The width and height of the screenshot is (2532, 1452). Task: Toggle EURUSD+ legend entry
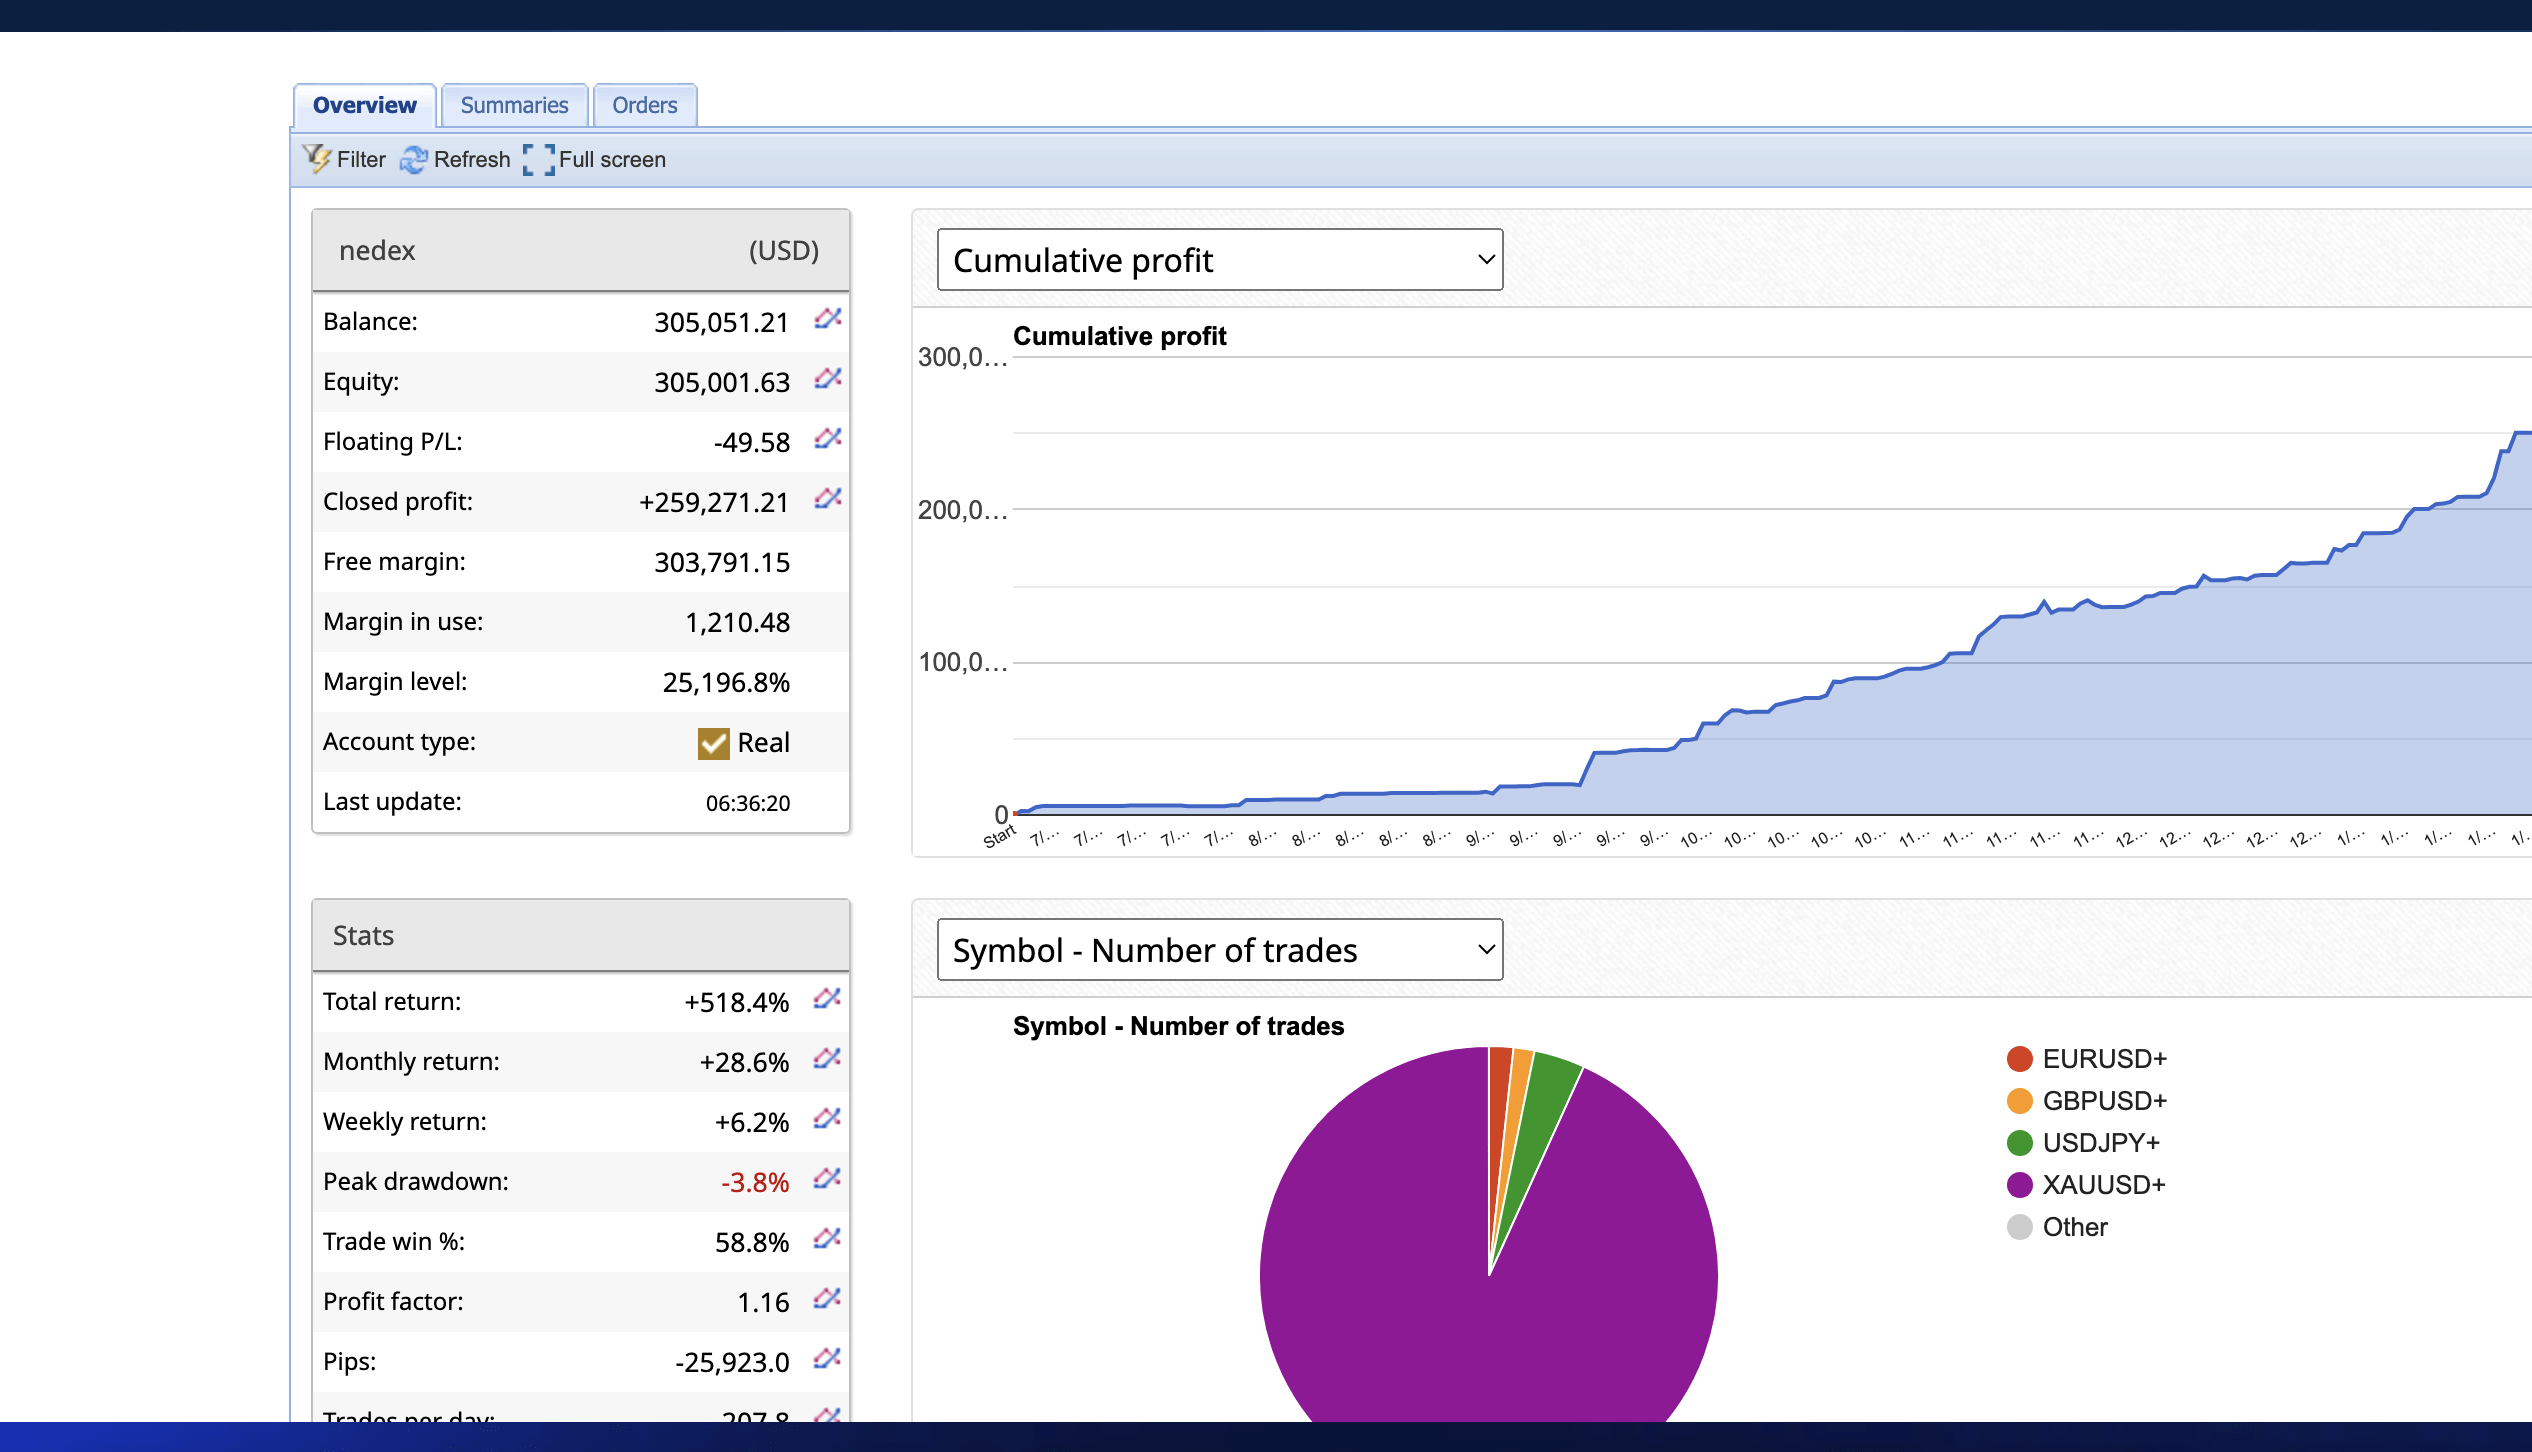point(2103,1059)
